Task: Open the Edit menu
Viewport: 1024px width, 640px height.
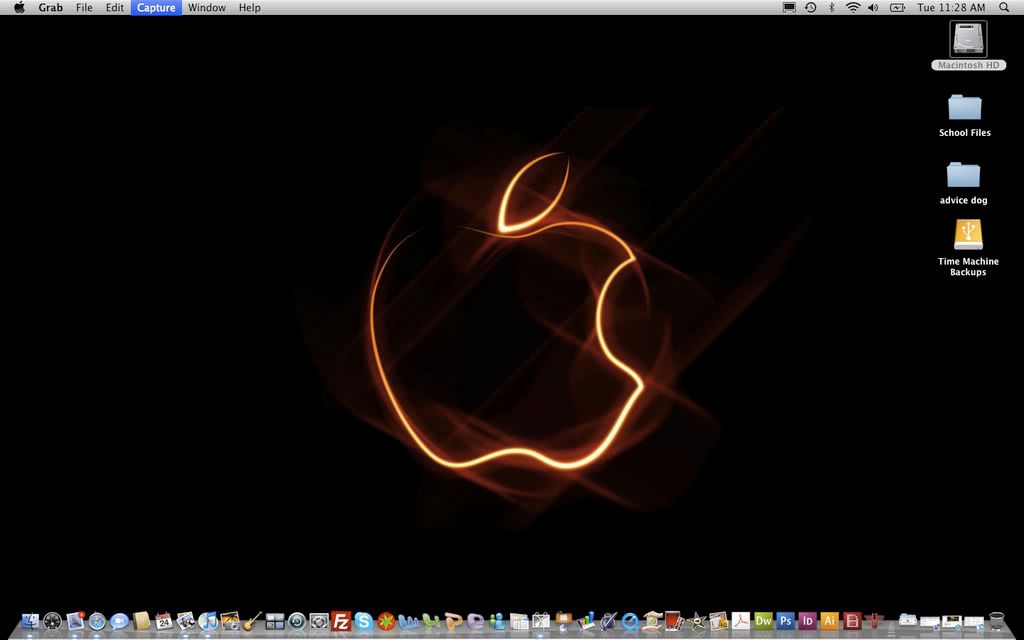Action: (x=115, y=7)
